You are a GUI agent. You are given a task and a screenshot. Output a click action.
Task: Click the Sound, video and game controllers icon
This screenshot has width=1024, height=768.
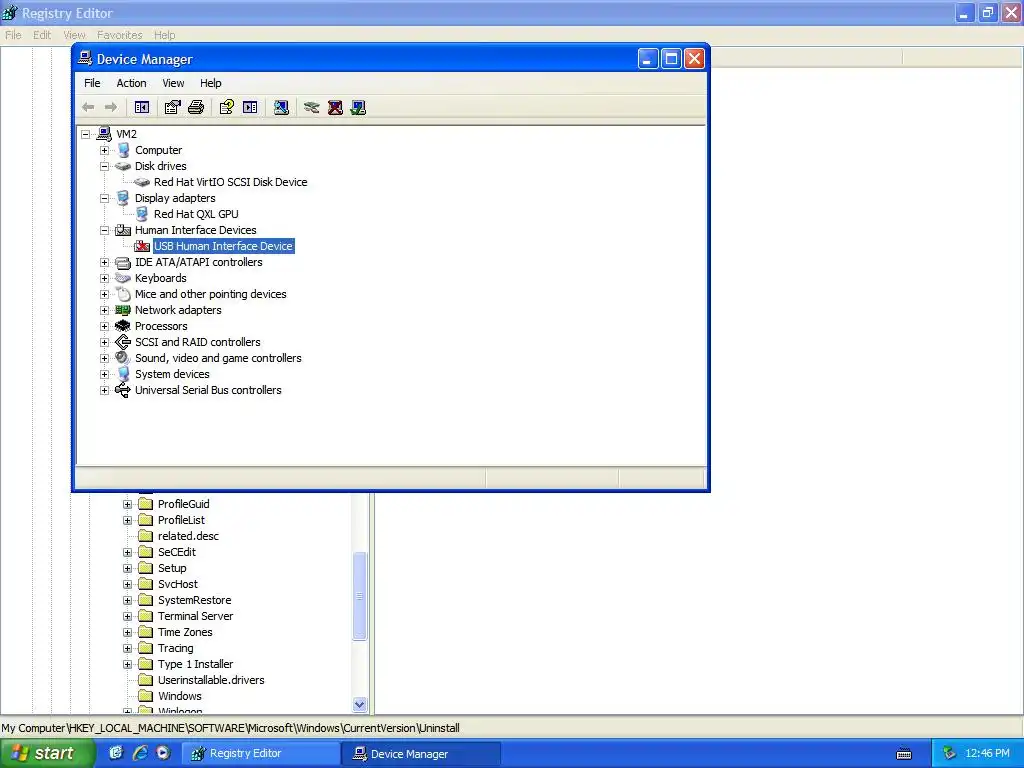point(123,358)
